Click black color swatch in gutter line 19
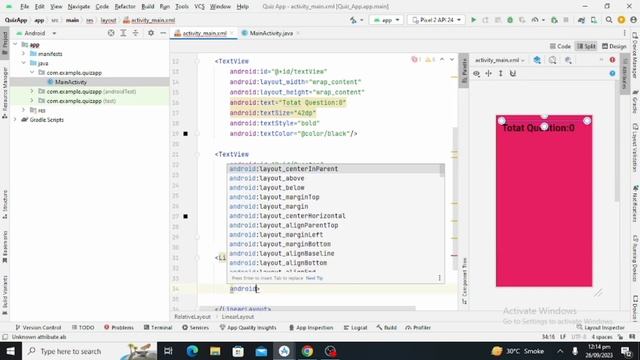Image resolution: width=640 pixels, height=360 pixels. tap(185, 134)
